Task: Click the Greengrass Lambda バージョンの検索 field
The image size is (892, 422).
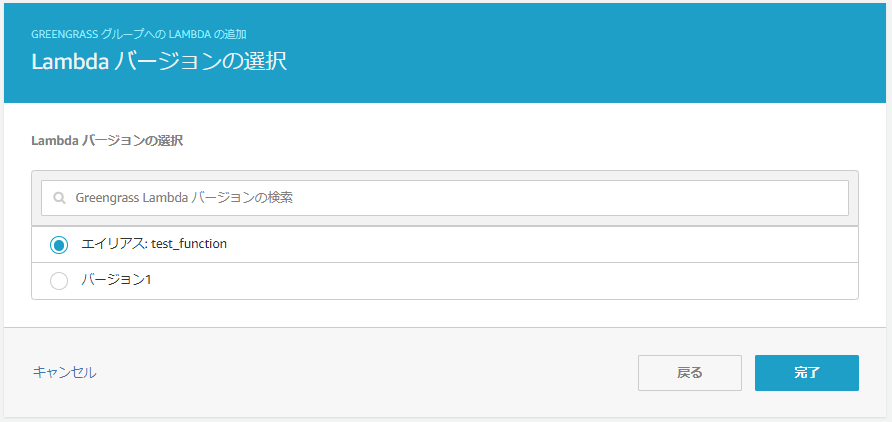Action: (x=444, y=198)
